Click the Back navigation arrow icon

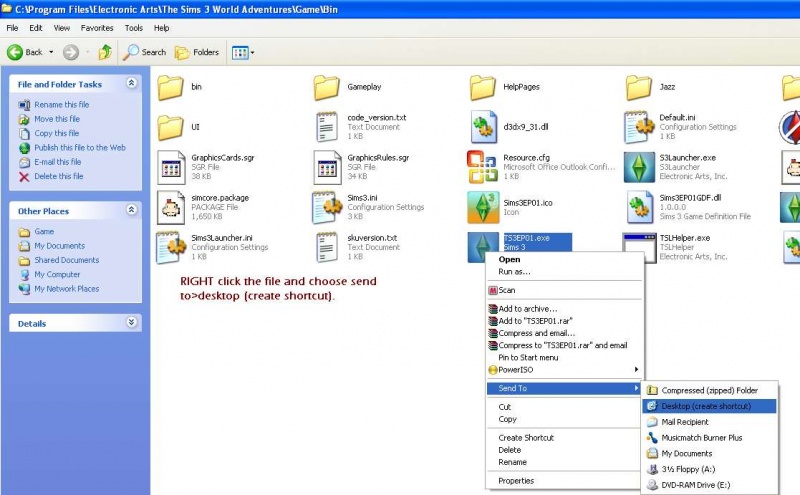pos(14,52)
